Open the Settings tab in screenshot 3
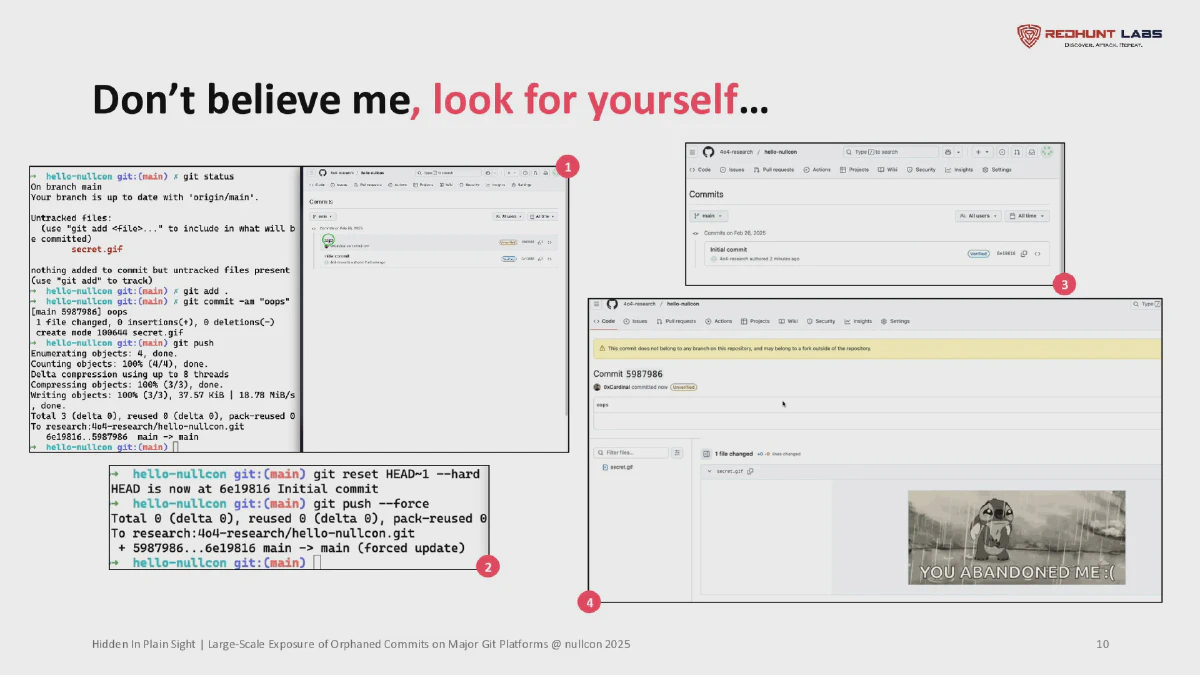The height and width of the screenshot is (675, 1200). pos(997,170)
